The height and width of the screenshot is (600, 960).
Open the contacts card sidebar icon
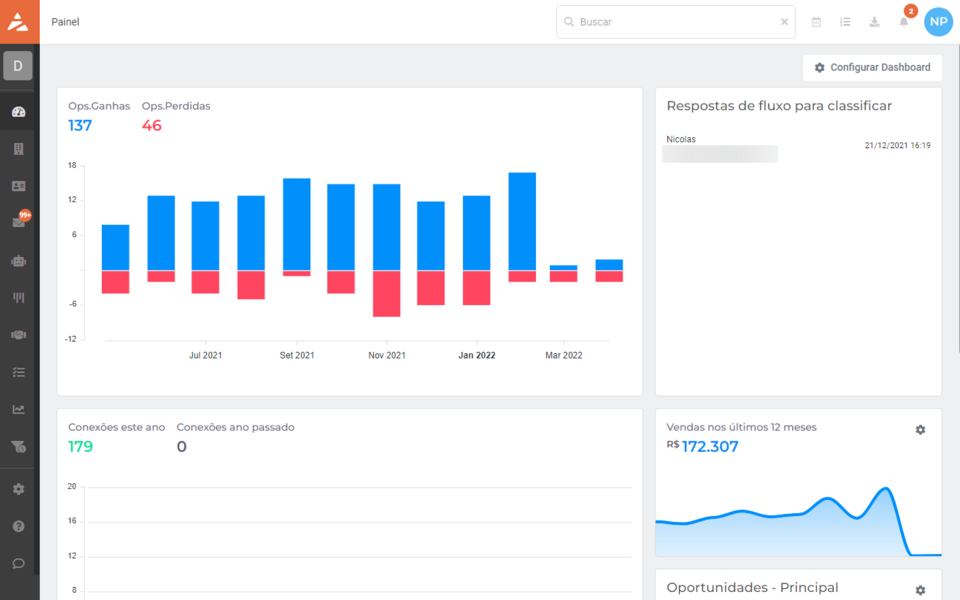coord(18,186)
